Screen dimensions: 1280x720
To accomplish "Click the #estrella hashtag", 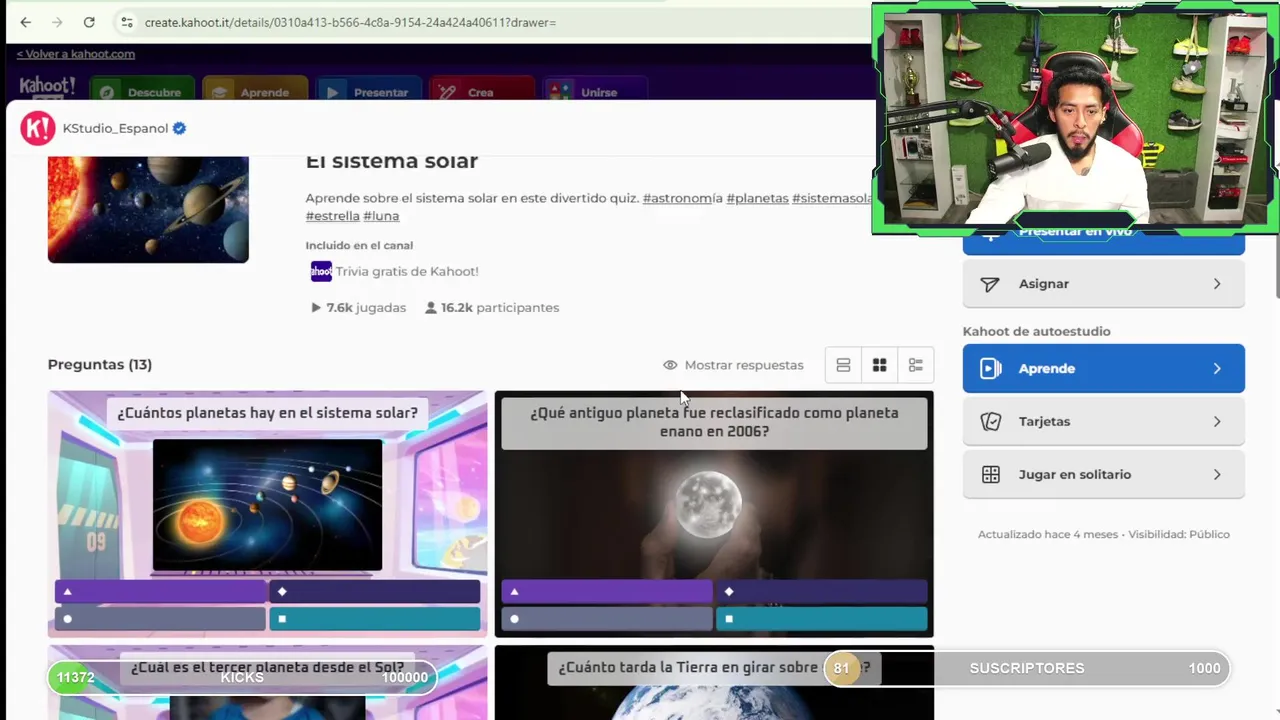I will click(x=332, y=216).
